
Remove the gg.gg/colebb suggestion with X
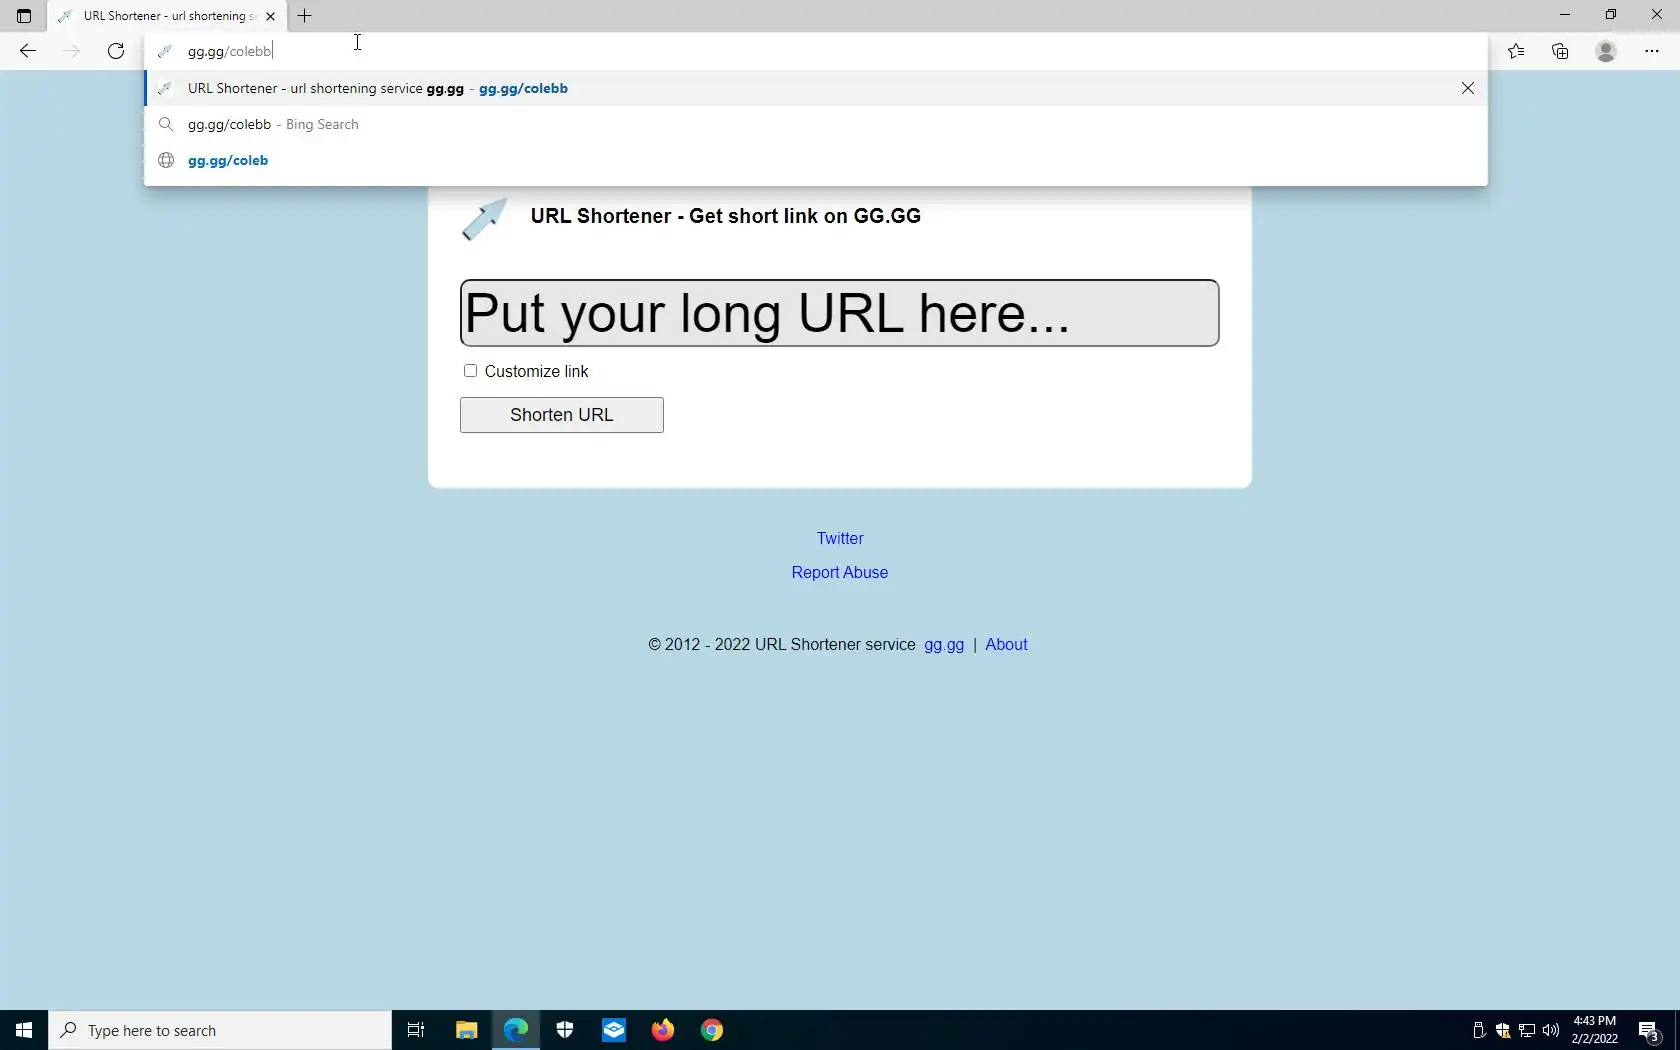click(1467, 88)
